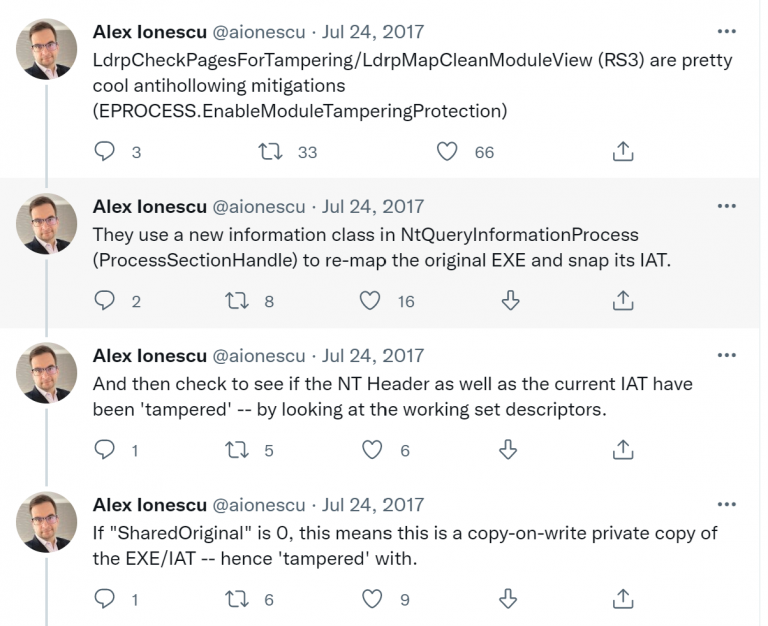The width and height of the screenshot is (768, 626).
Task: Open more options on the second tweet
Action: point(727,206)
